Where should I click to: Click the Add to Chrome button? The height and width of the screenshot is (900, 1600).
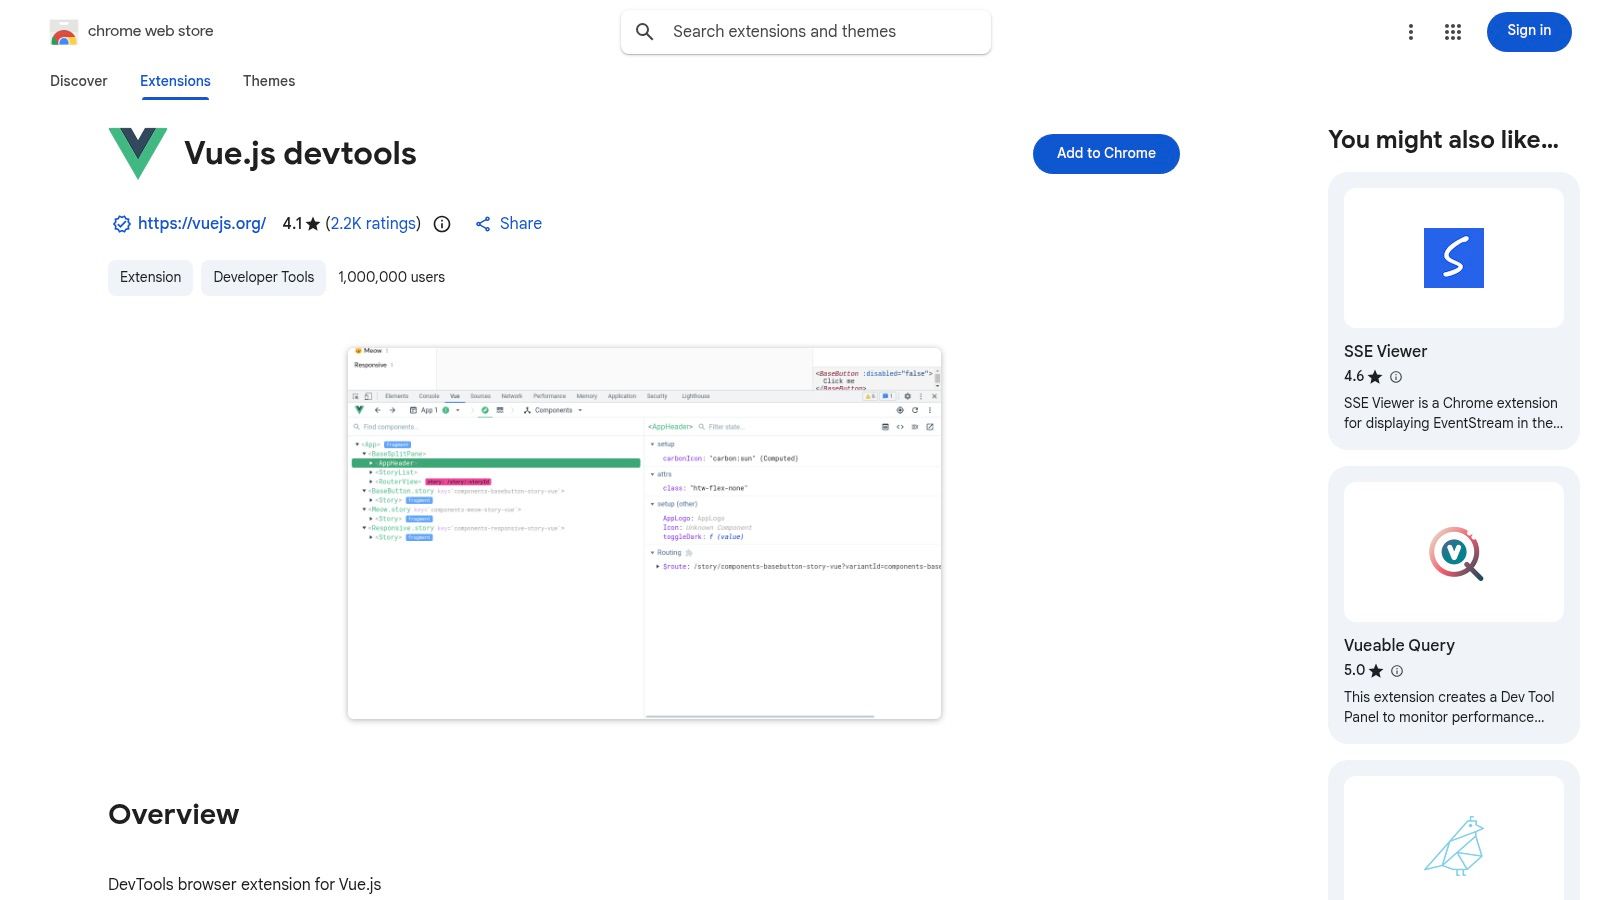(1105, 153)
